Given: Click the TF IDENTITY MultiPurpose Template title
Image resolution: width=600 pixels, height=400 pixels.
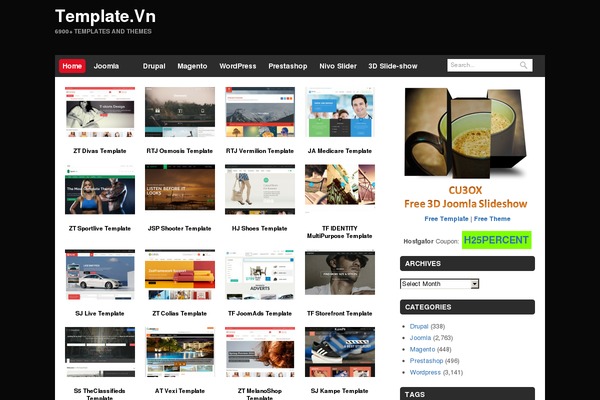Looking at the screenshot, I should (340, 232).
